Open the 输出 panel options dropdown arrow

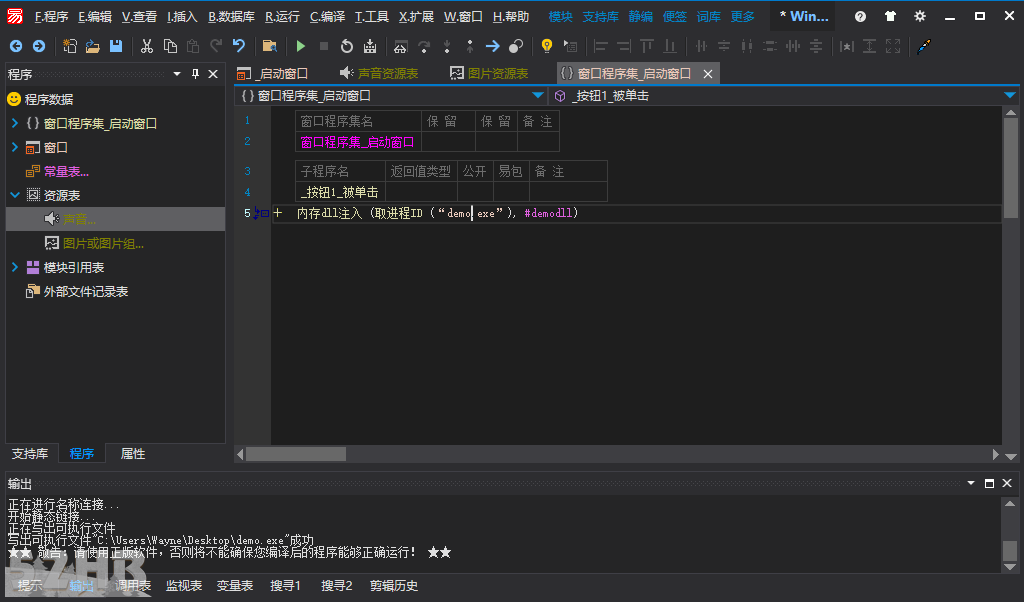(x=971, y=483)
